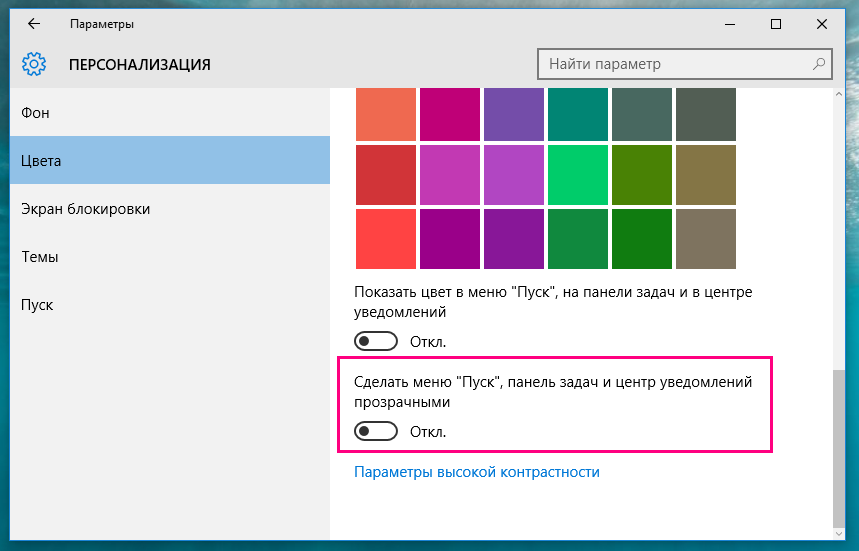Screen dimensions: 859x551
Task: Click the scrollbar bottom arrow
Action: [839, 533]
